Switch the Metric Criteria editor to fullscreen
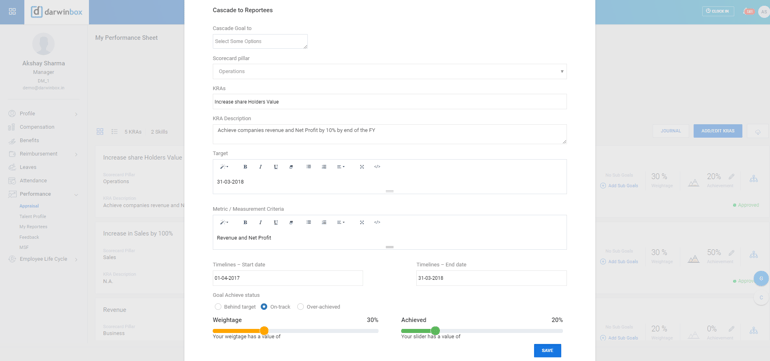This screenshot has height=361, width=770. 362,222
